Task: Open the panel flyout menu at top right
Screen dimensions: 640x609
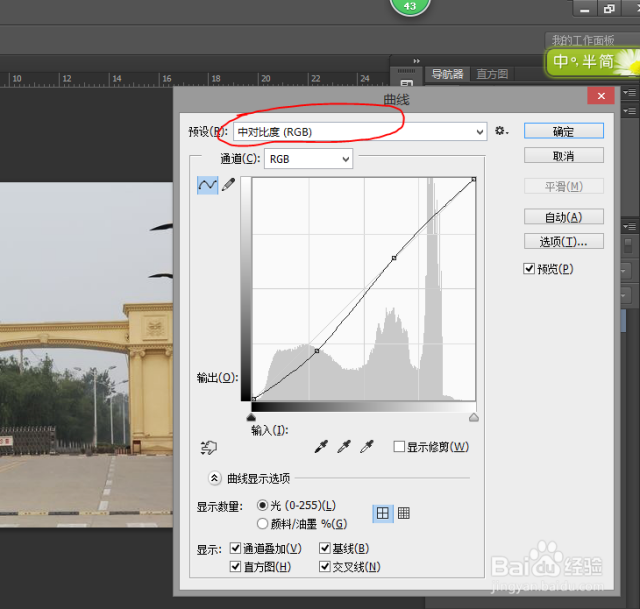Action: (629, 93)
